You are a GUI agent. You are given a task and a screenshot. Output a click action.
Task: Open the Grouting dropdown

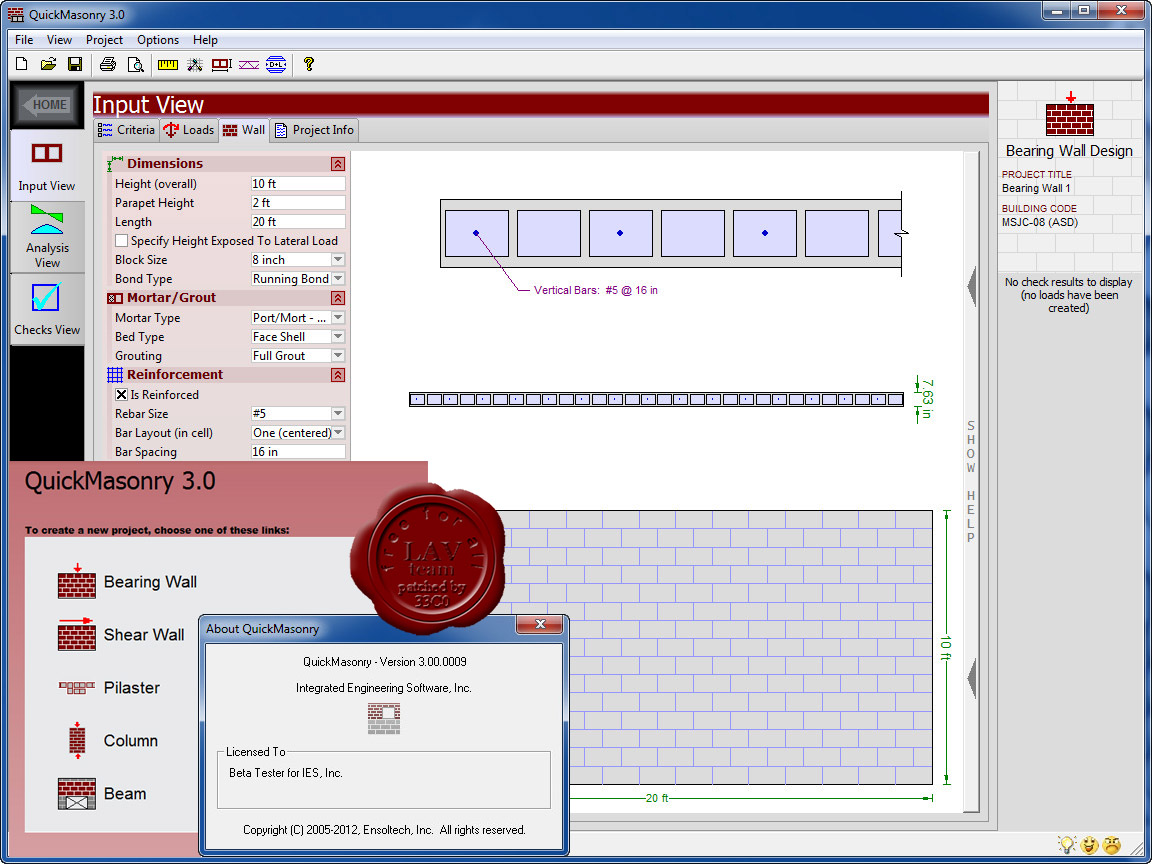tap(338, 356)
